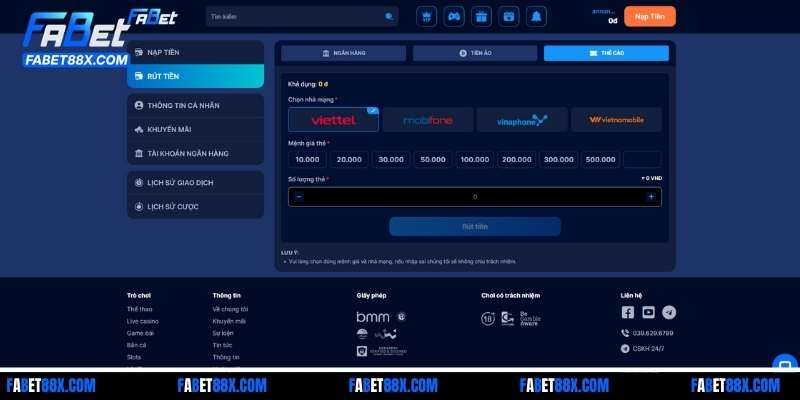Choose the 300.000 card denomination
Screen dimensions: 800x400
click(x=558, y=160)
